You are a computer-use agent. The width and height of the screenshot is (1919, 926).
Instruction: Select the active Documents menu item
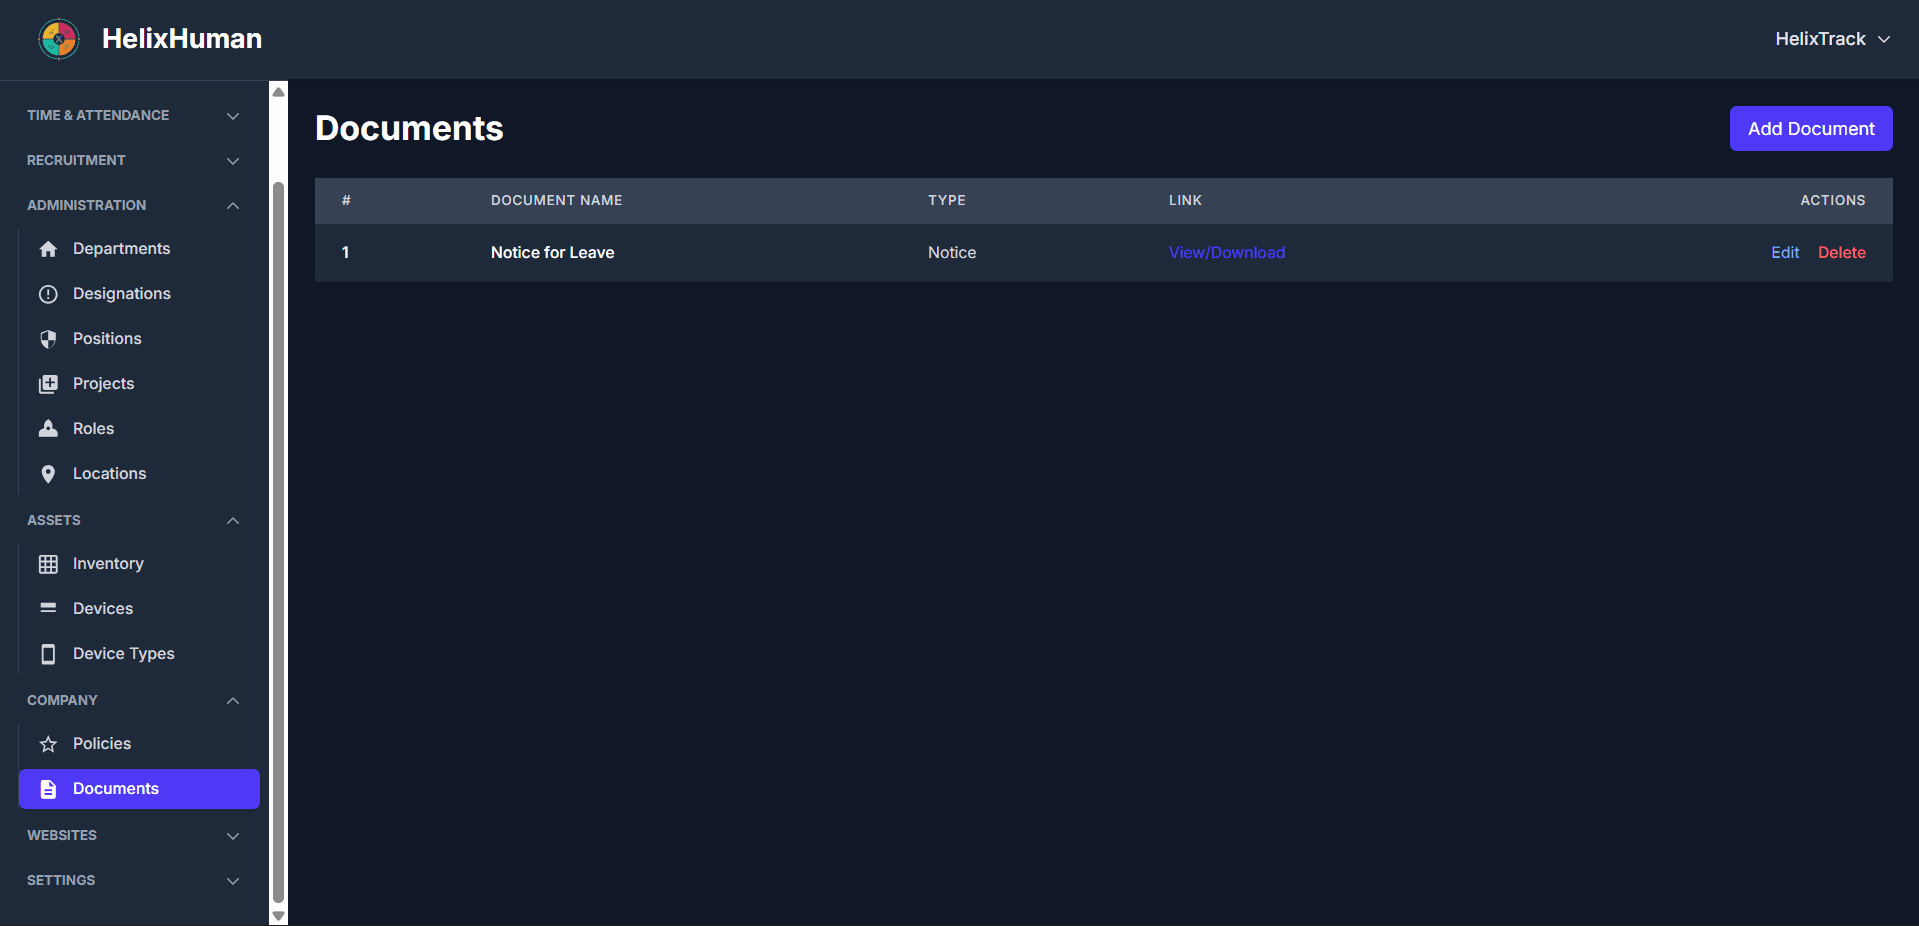(139, 789)
